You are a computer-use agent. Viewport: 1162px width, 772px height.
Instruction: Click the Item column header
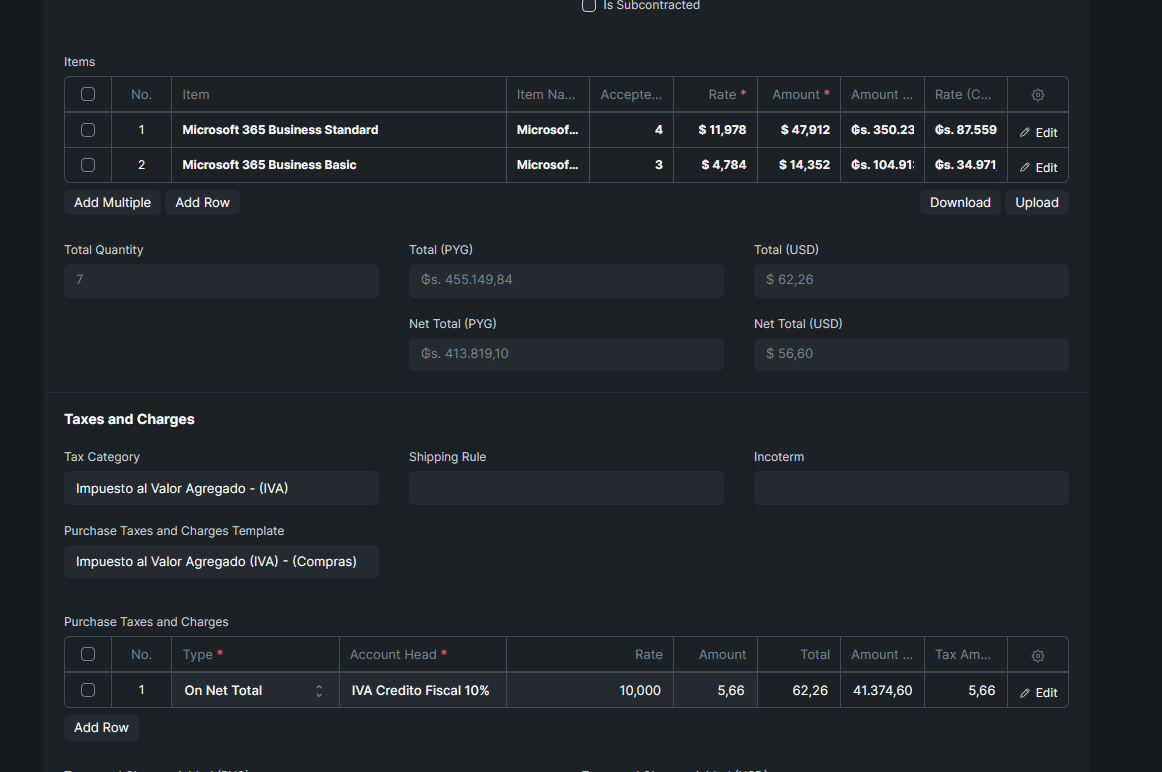339,94
